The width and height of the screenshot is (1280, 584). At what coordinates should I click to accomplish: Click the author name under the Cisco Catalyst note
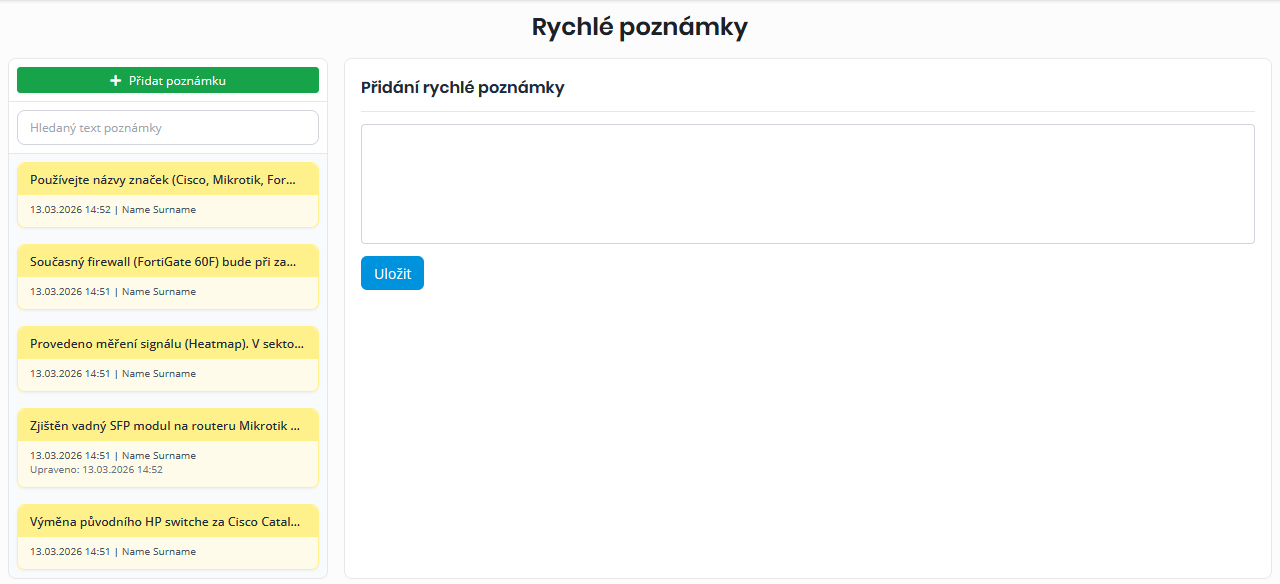159,552
